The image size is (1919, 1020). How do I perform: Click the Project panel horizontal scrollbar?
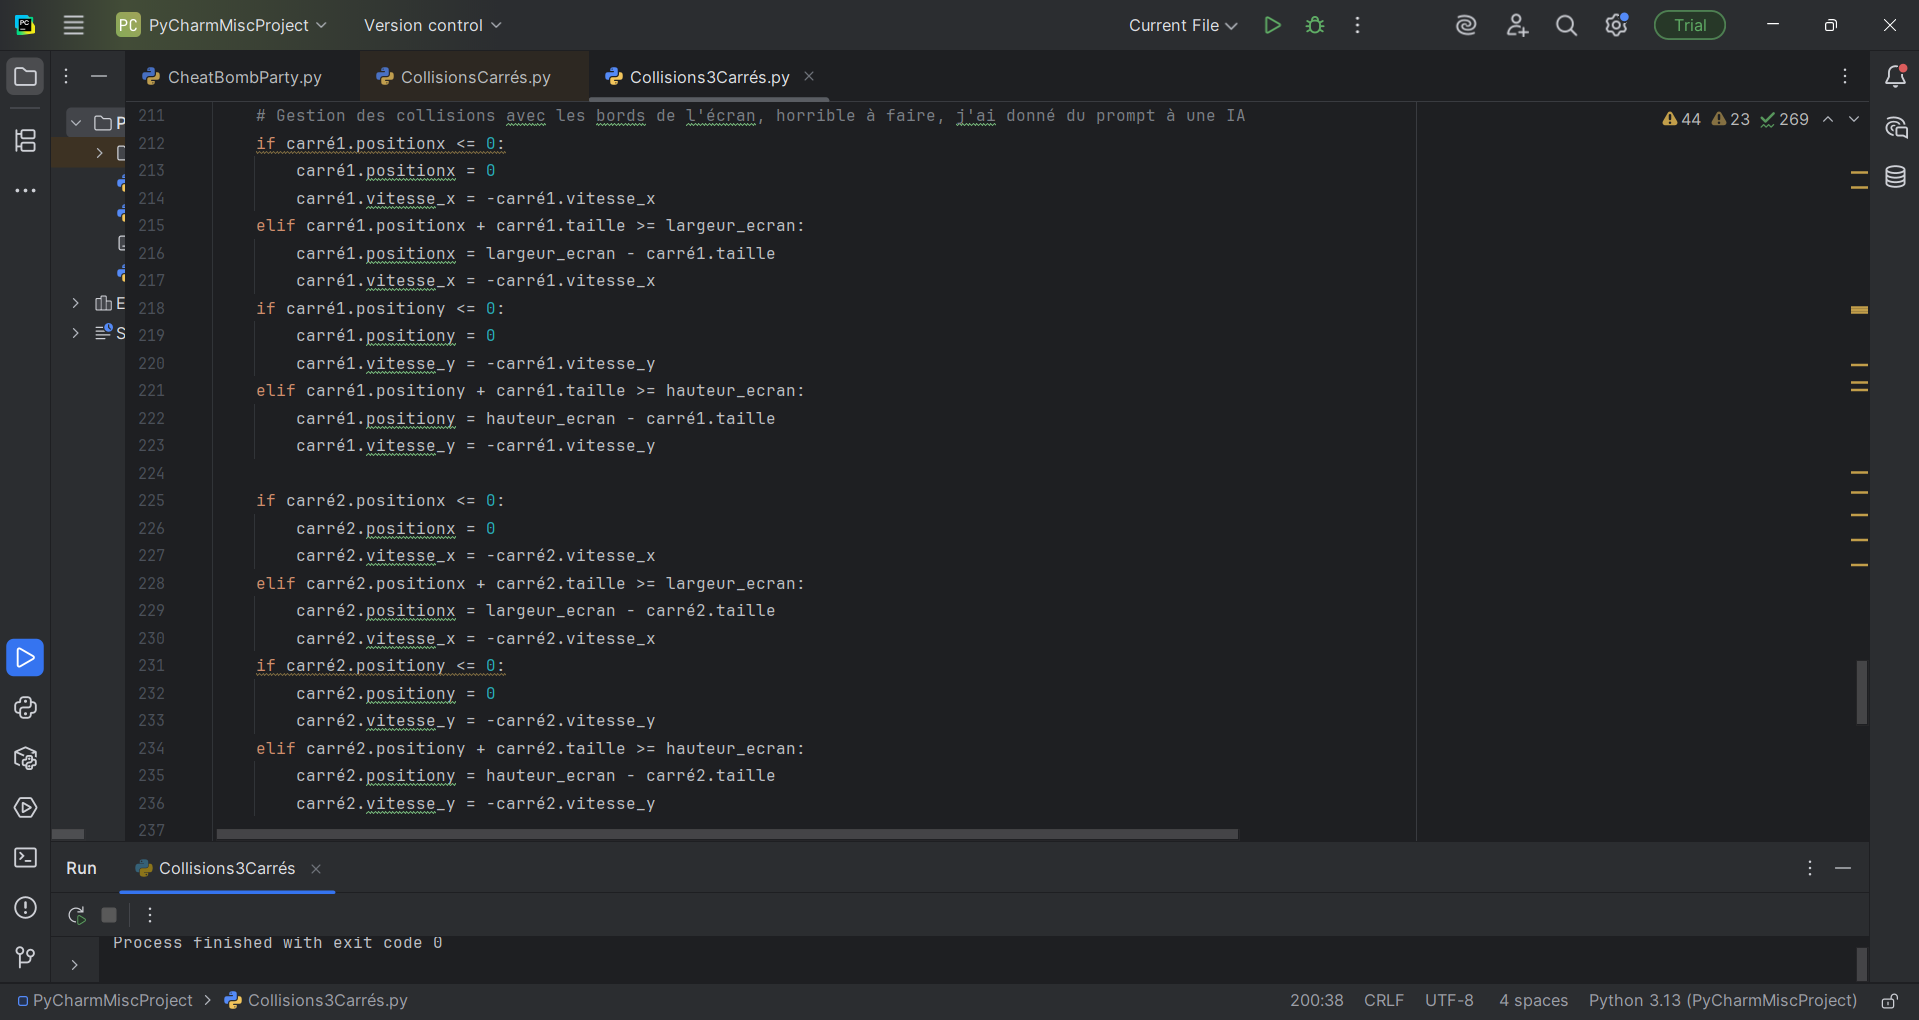68,833
